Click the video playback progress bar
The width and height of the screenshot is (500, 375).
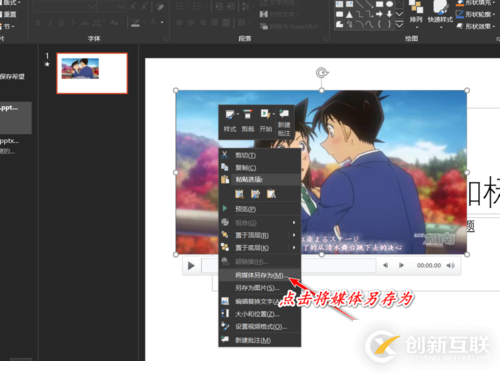point(338,266)
